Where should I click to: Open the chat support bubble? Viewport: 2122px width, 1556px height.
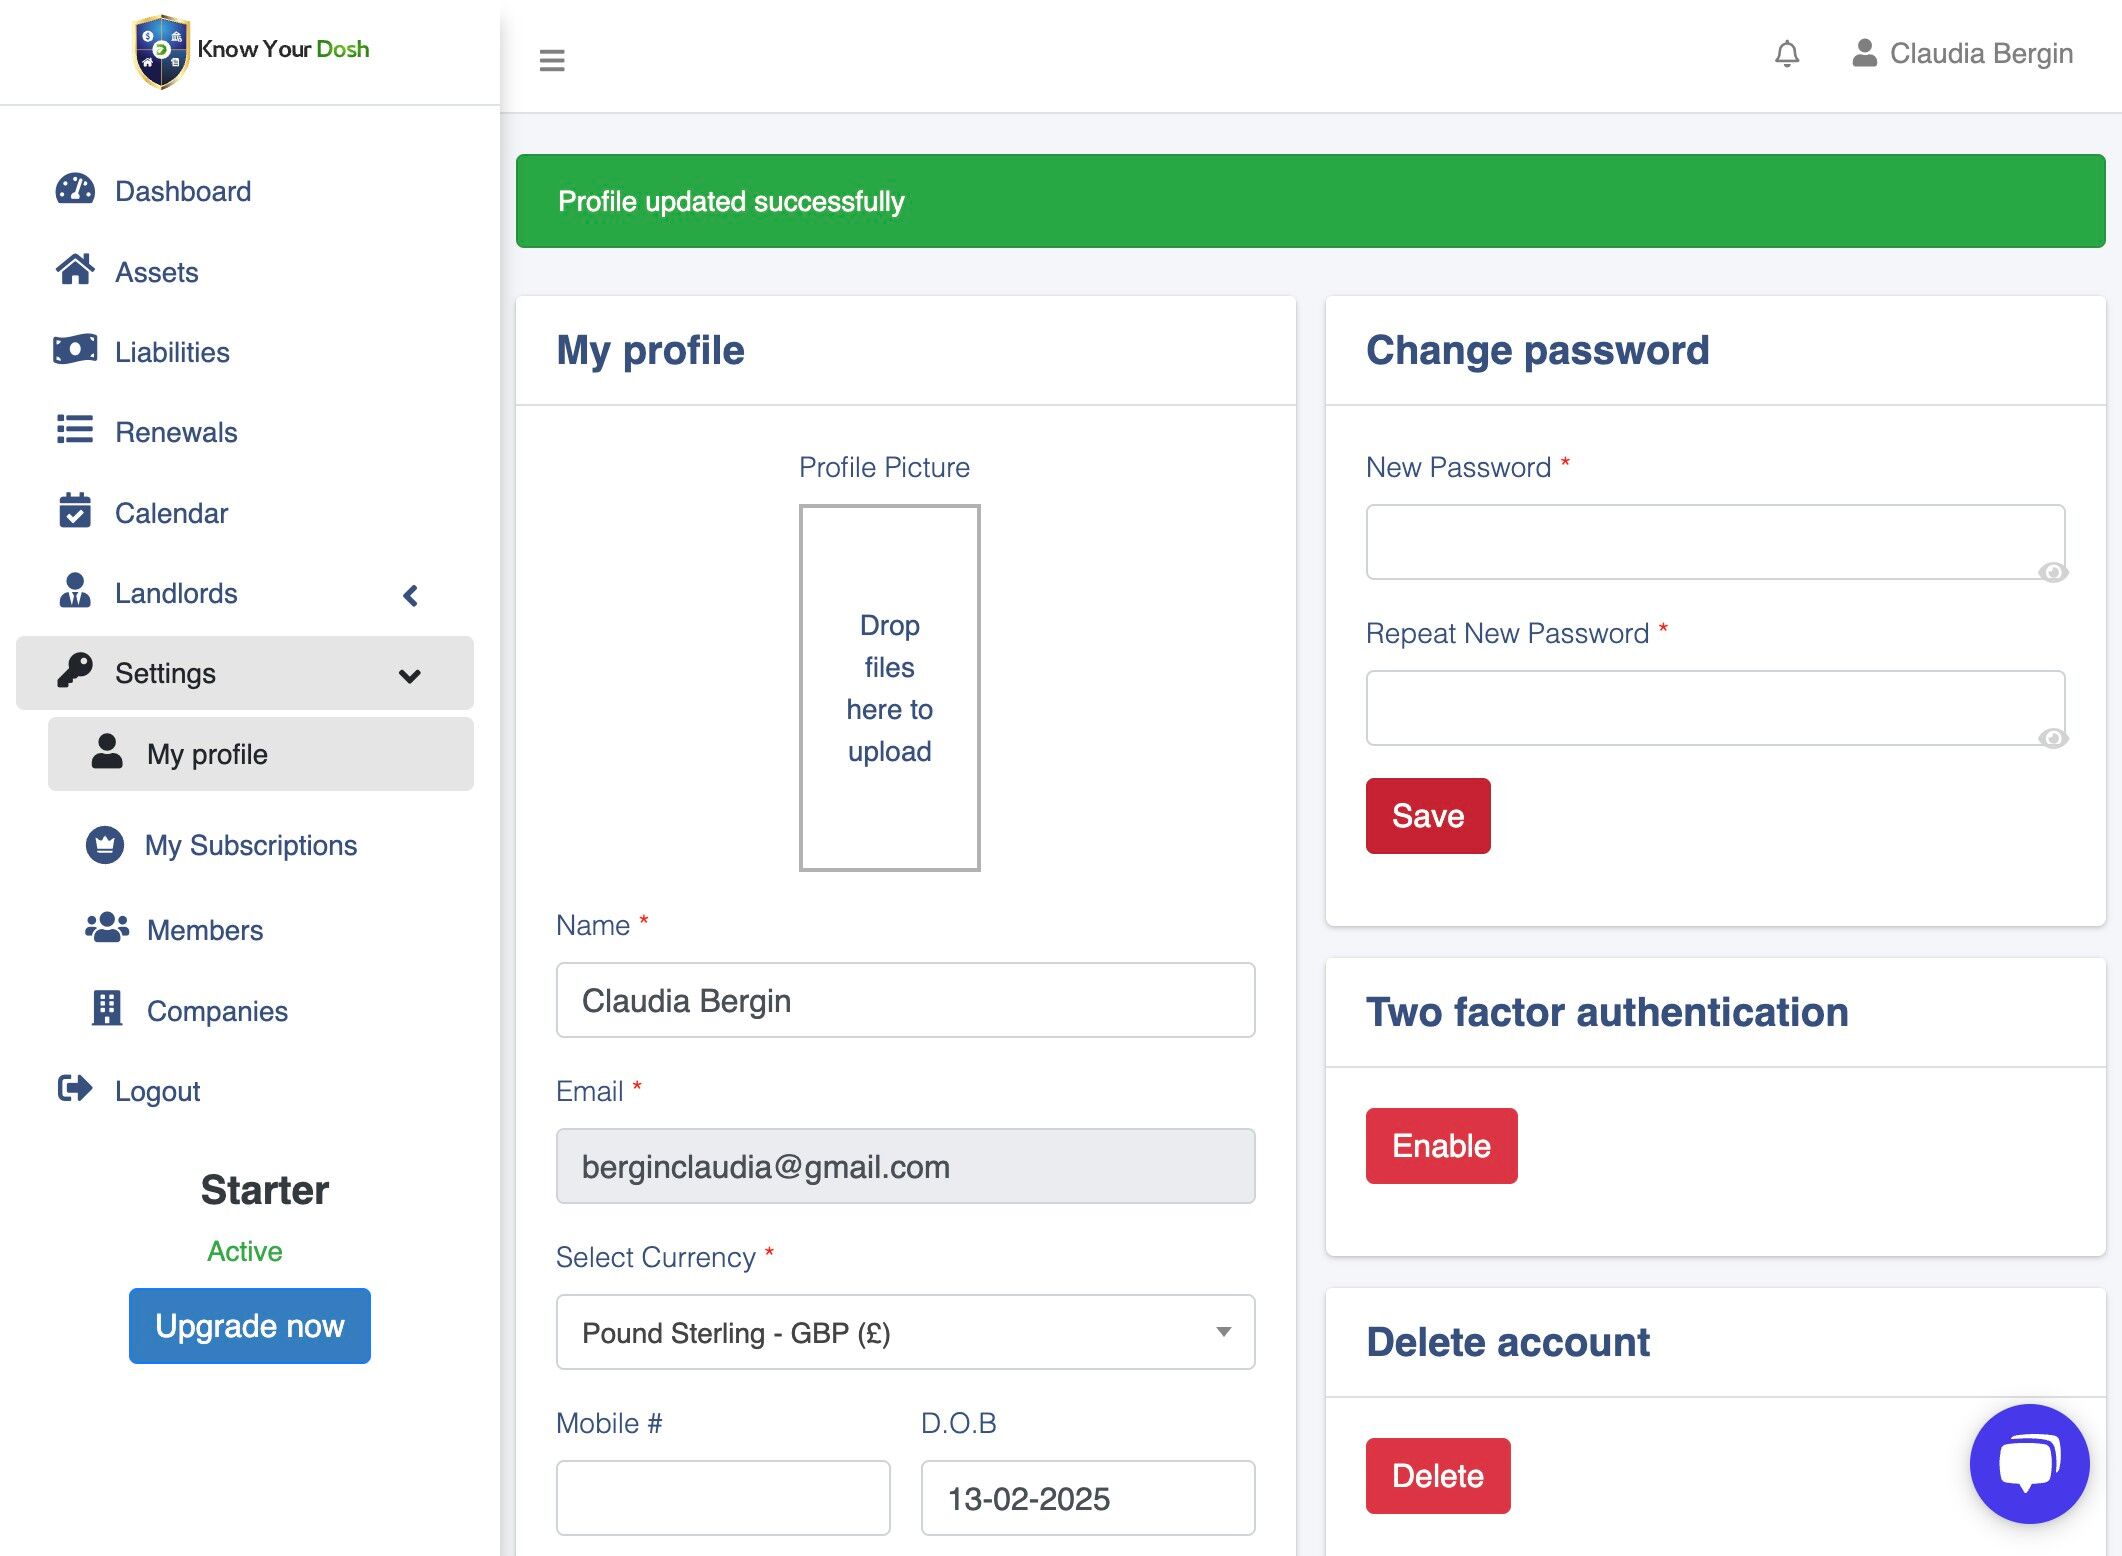pyautogui.click(x=2029, y=1463)
